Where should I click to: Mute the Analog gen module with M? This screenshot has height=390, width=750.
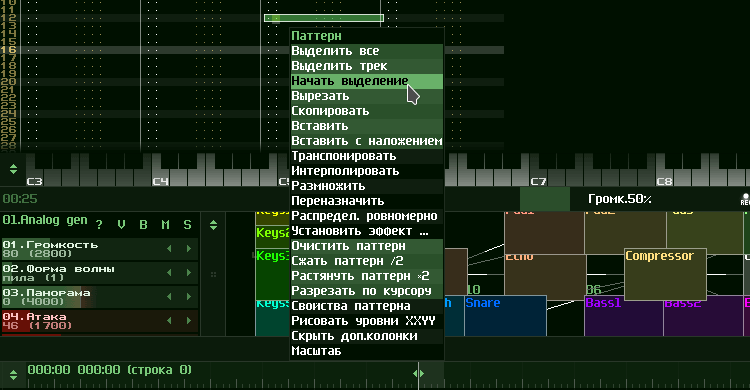pyautogui.click(x=165, y=225)
